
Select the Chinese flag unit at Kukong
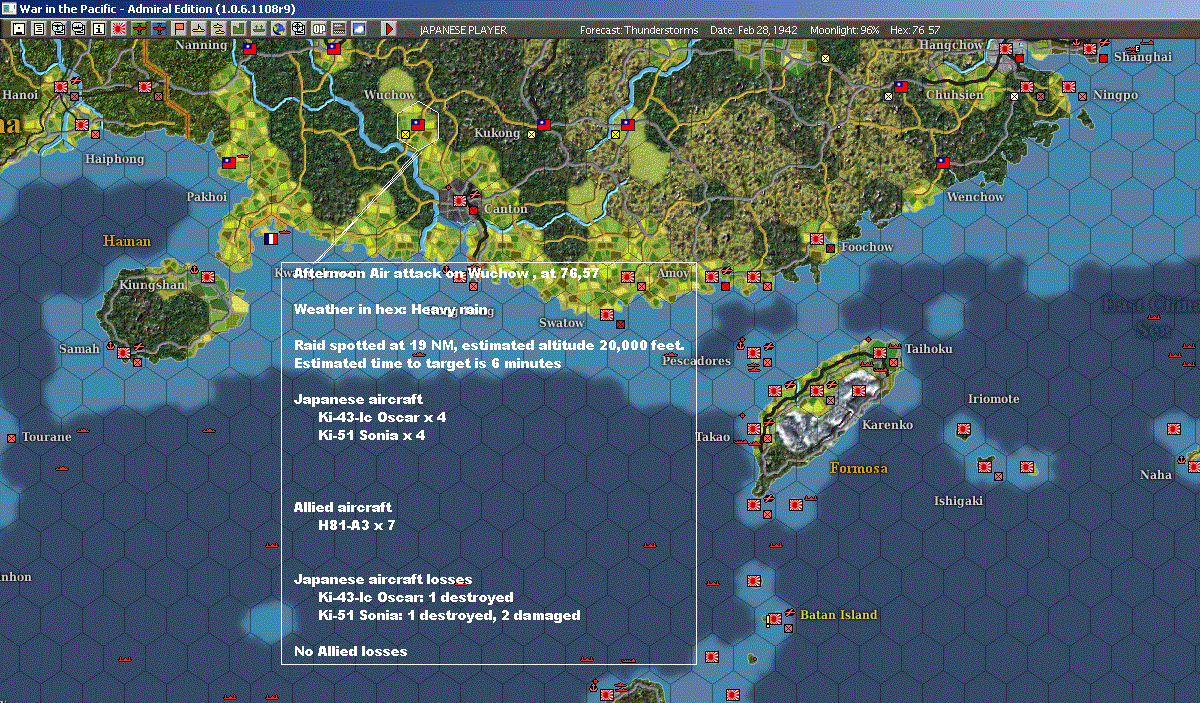(544, 125)
